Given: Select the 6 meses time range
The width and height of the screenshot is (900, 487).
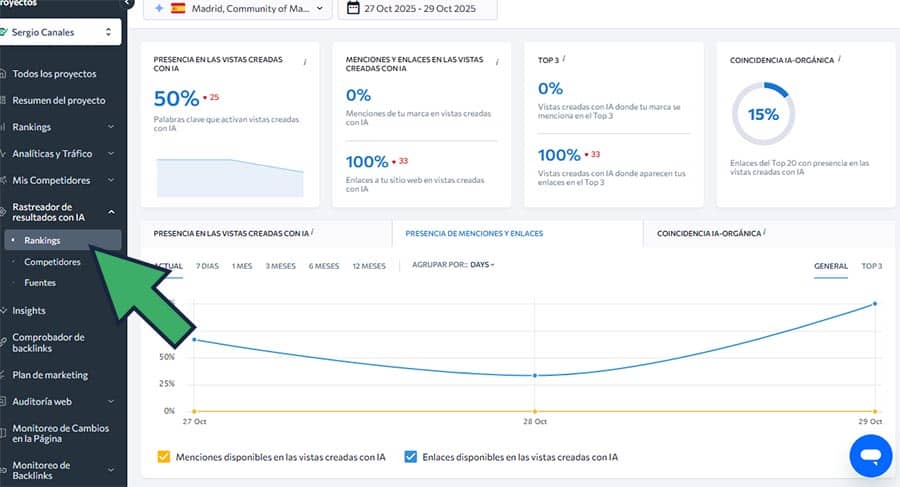Looking at the screenshot, I should [x=324, y=266].
